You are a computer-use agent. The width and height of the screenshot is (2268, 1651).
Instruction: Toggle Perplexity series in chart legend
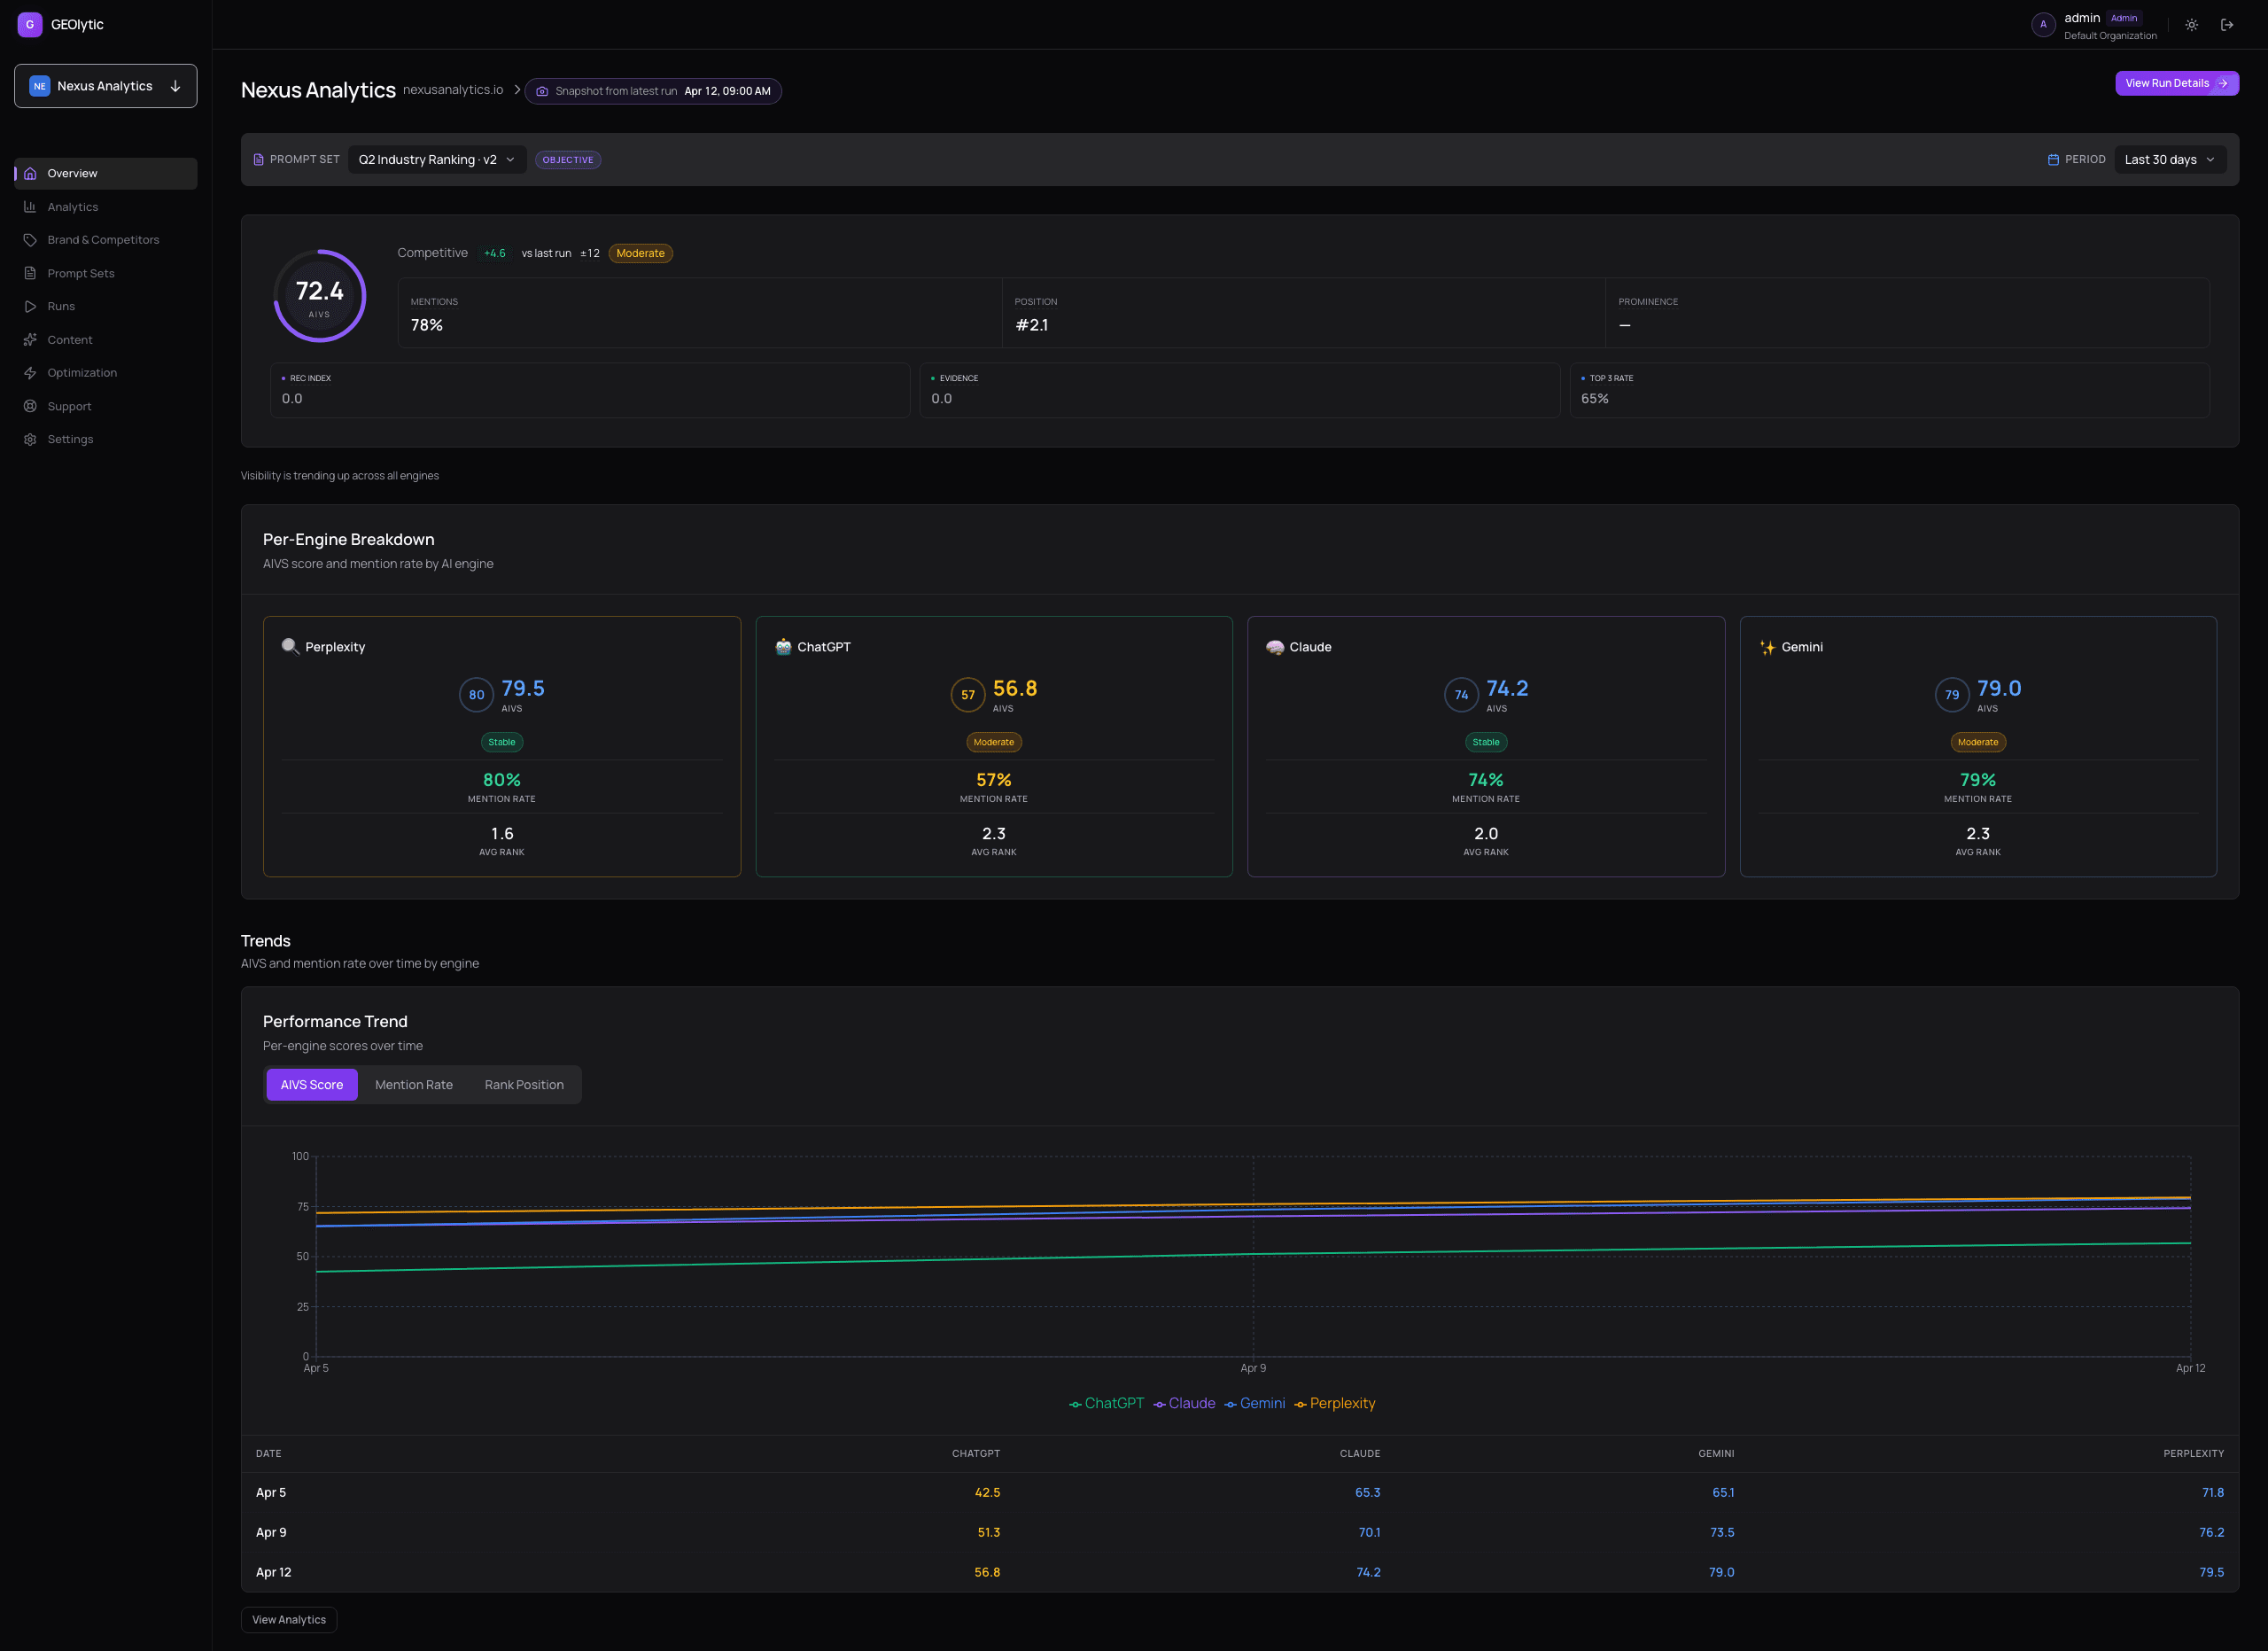click(x=1335, y=1403)
